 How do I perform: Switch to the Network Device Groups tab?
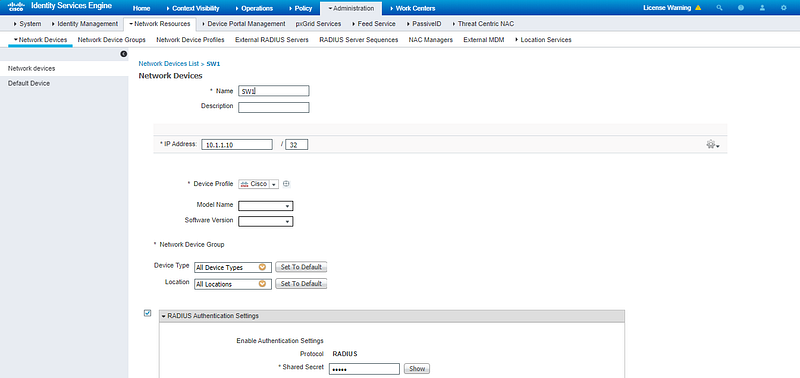tap(111, 39)
